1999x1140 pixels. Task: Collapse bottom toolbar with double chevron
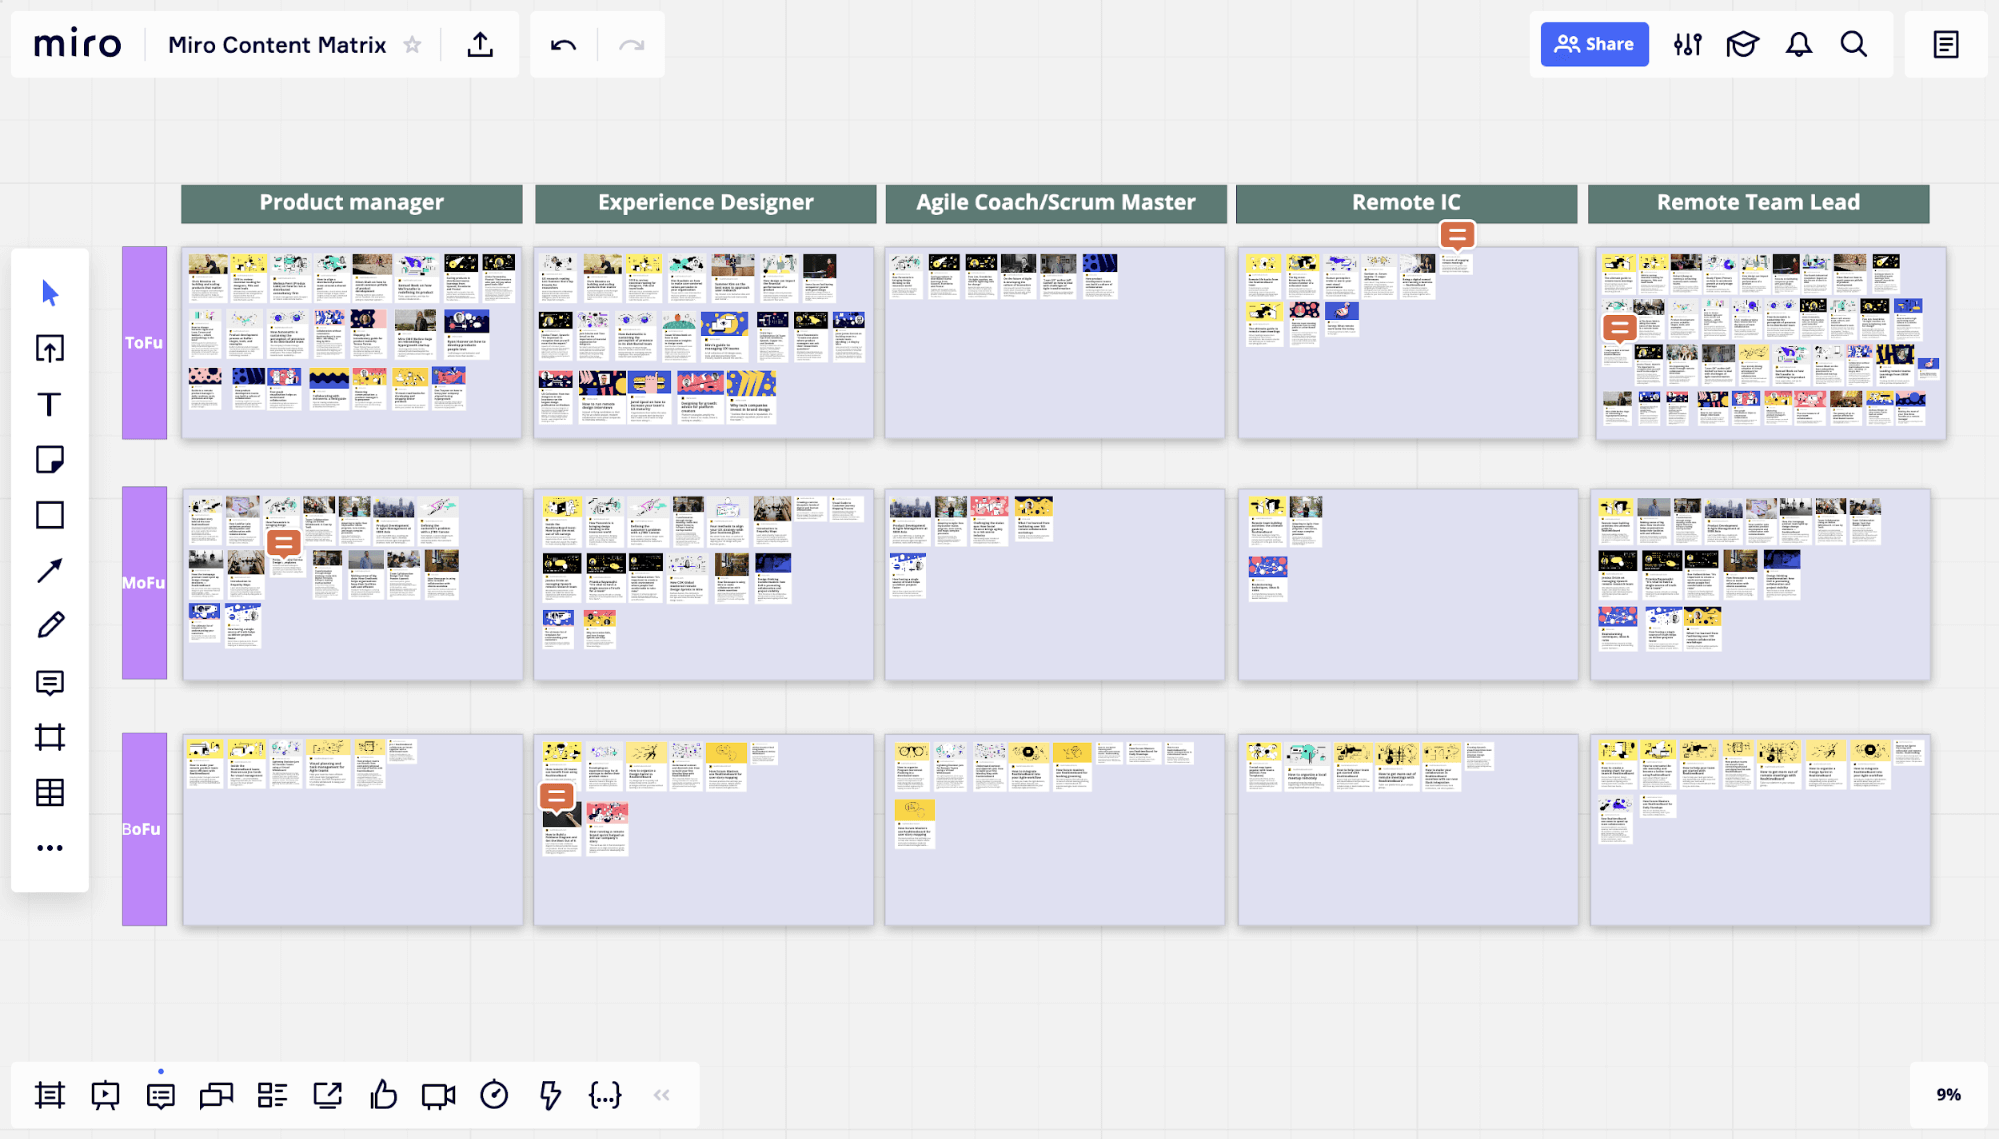[661, 1095]
